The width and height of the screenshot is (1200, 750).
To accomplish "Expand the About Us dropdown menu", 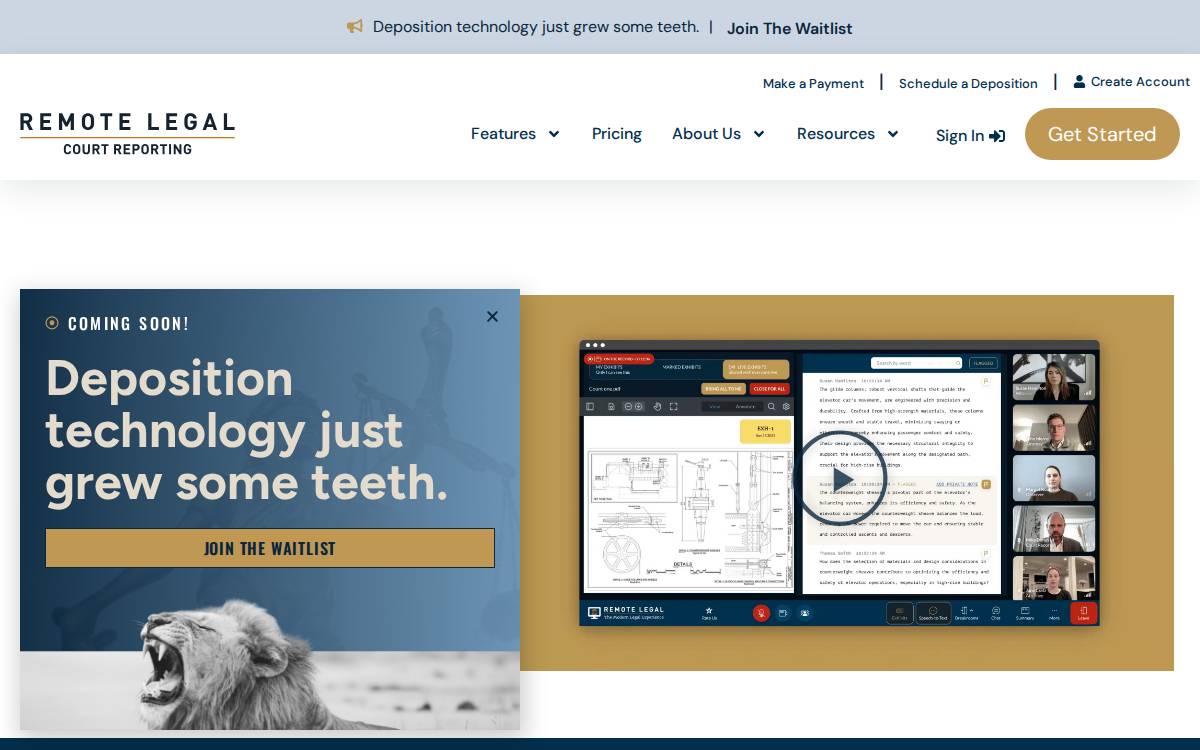I will tap(718, 134).
